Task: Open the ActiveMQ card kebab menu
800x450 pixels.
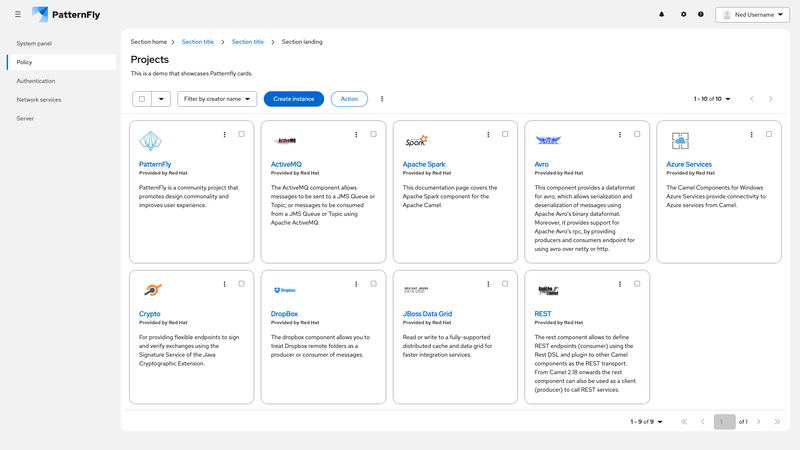Action: tap(356, 135)
